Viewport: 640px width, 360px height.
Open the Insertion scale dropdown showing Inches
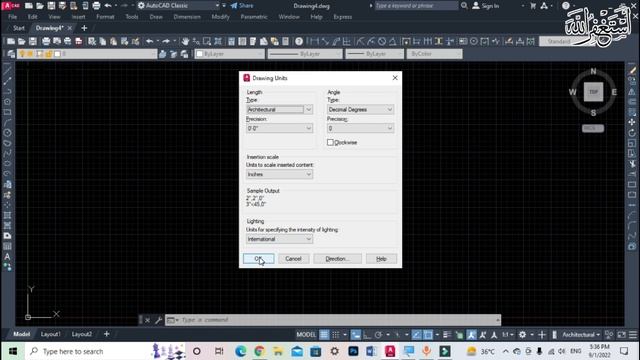[280, 174]
